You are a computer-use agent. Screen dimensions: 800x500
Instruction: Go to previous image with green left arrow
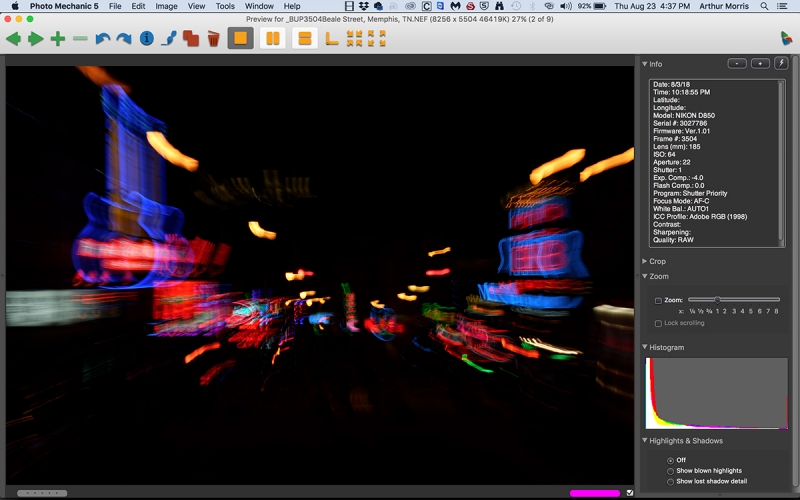[13, 38]
